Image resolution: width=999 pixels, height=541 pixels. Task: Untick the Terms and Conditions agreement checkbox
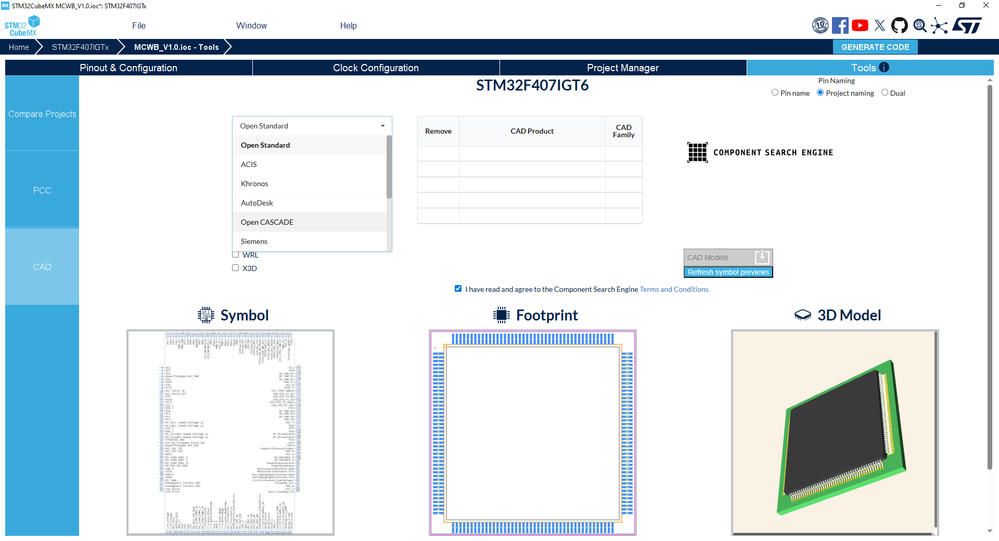458,289
